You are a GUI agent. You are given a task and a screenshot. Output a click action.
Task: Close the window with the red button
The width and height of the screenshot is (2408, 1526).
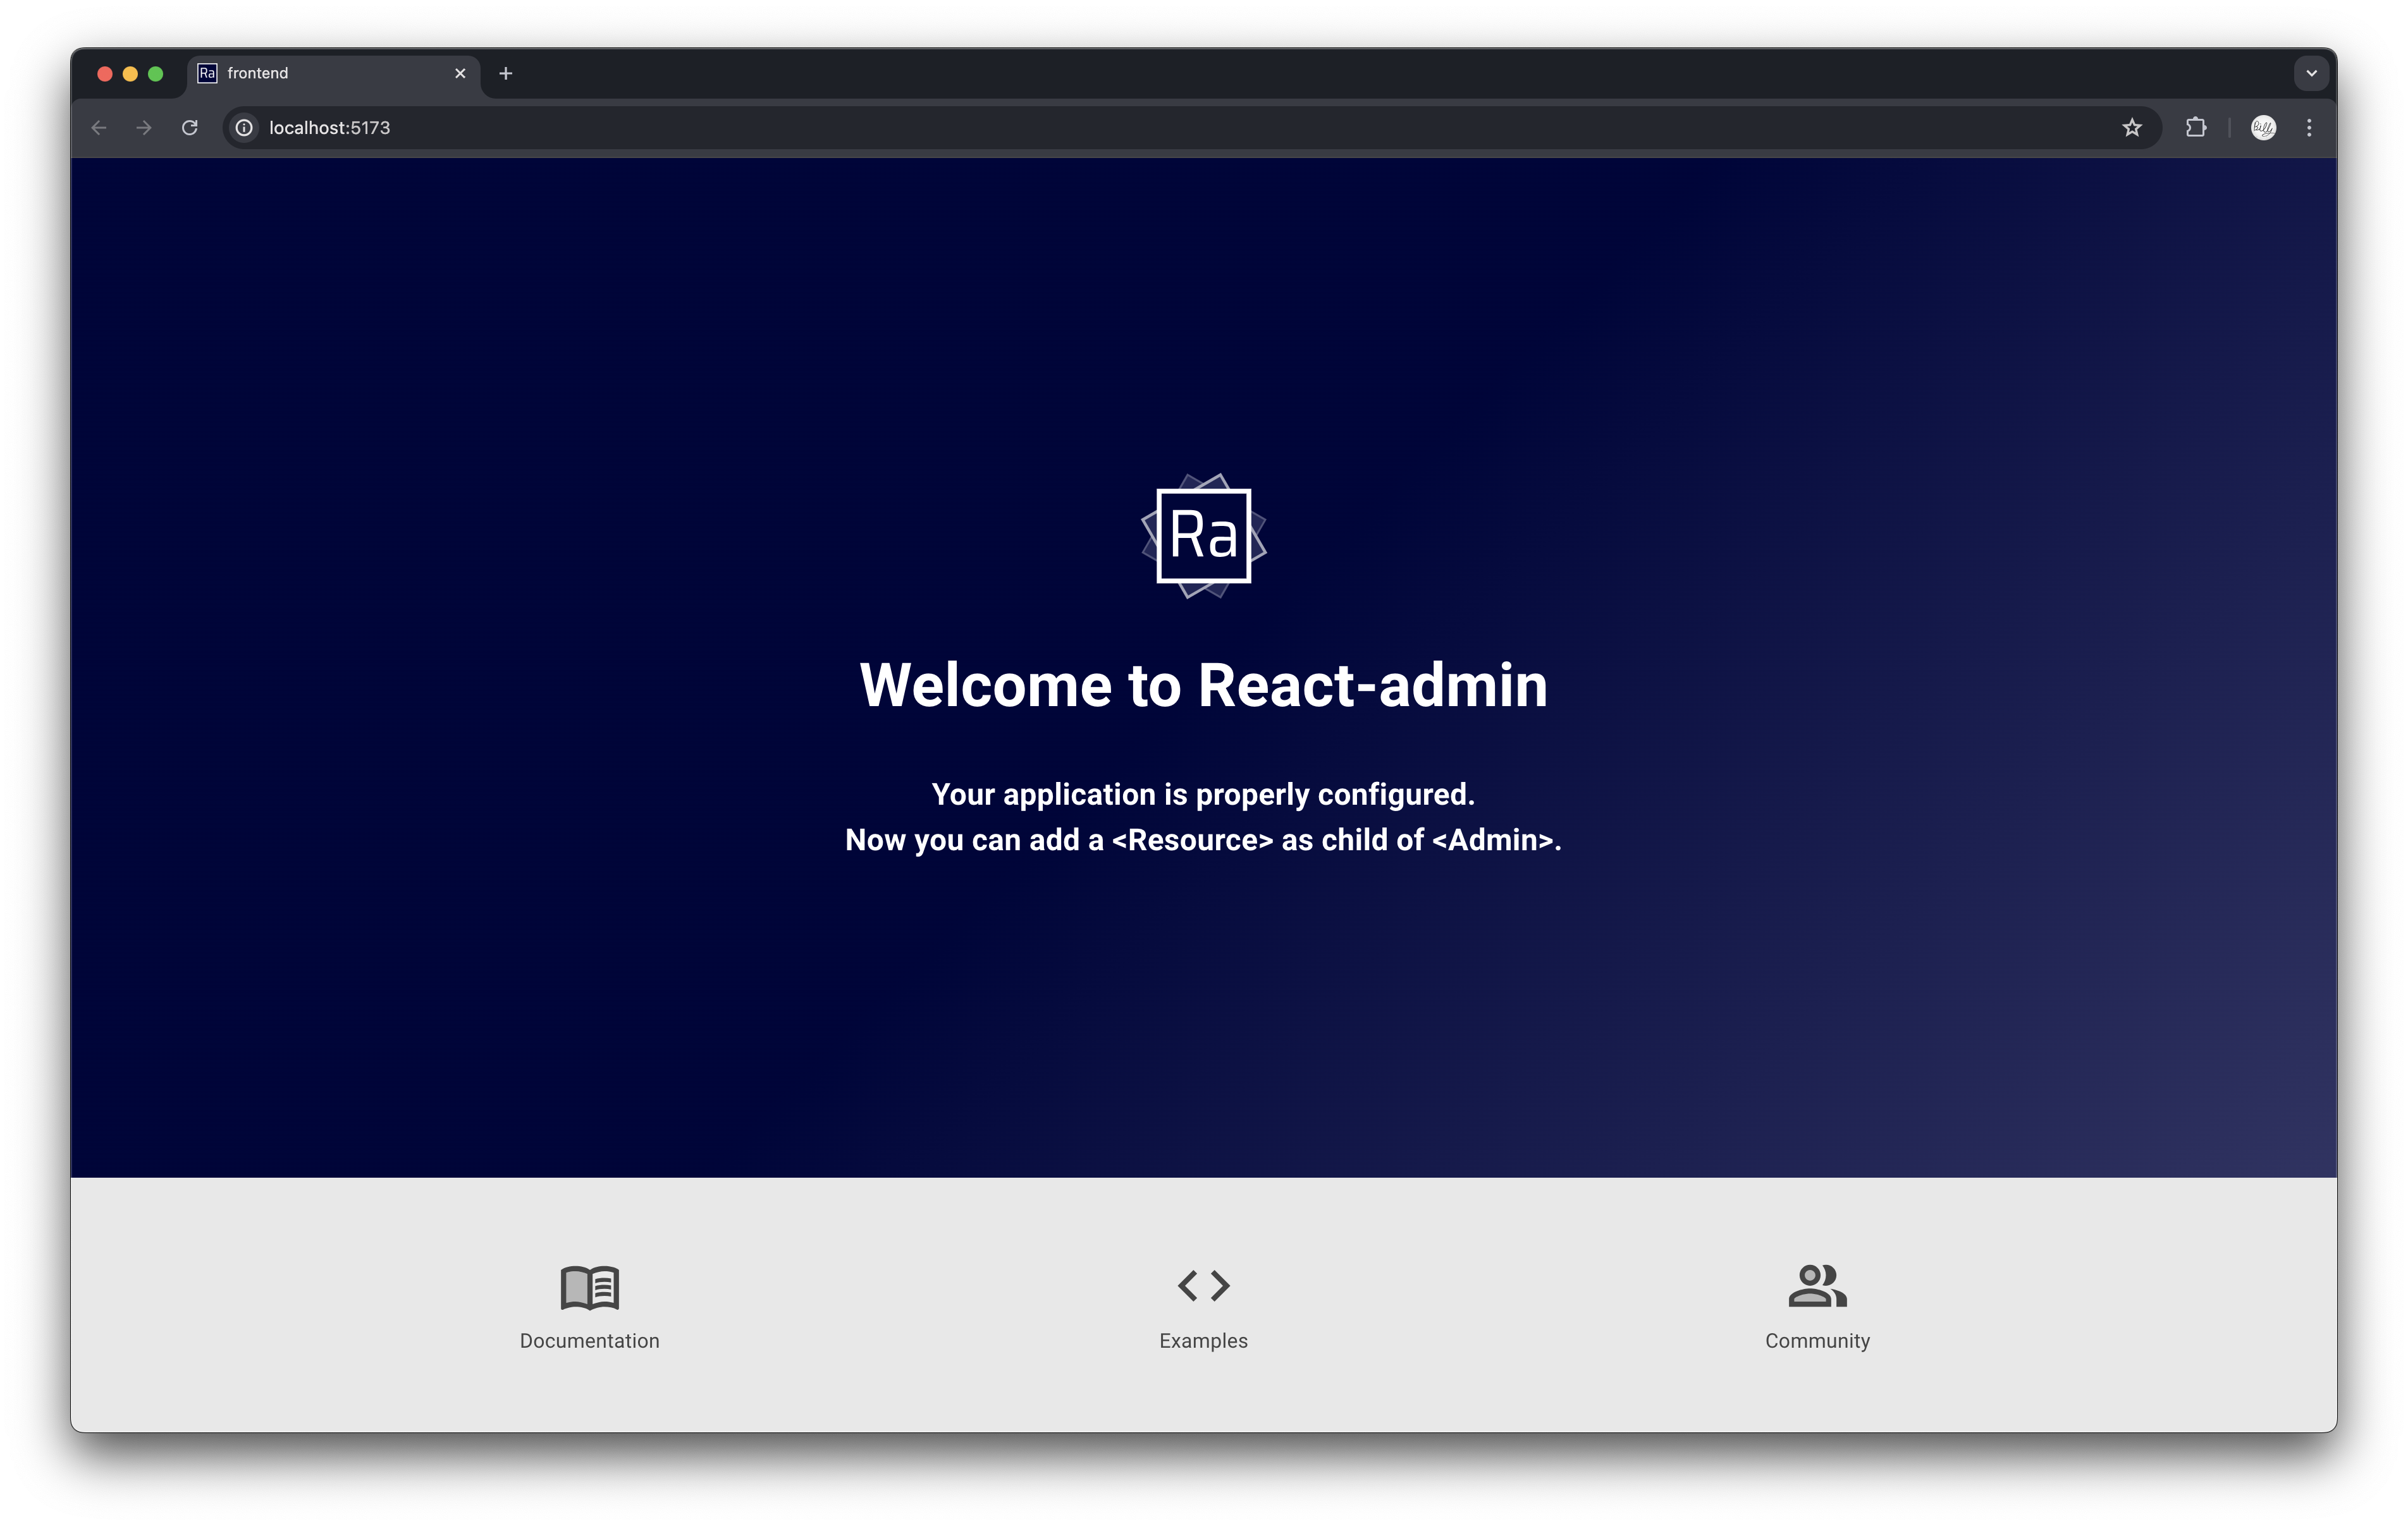pyautogui.click(x=104, y=73)
